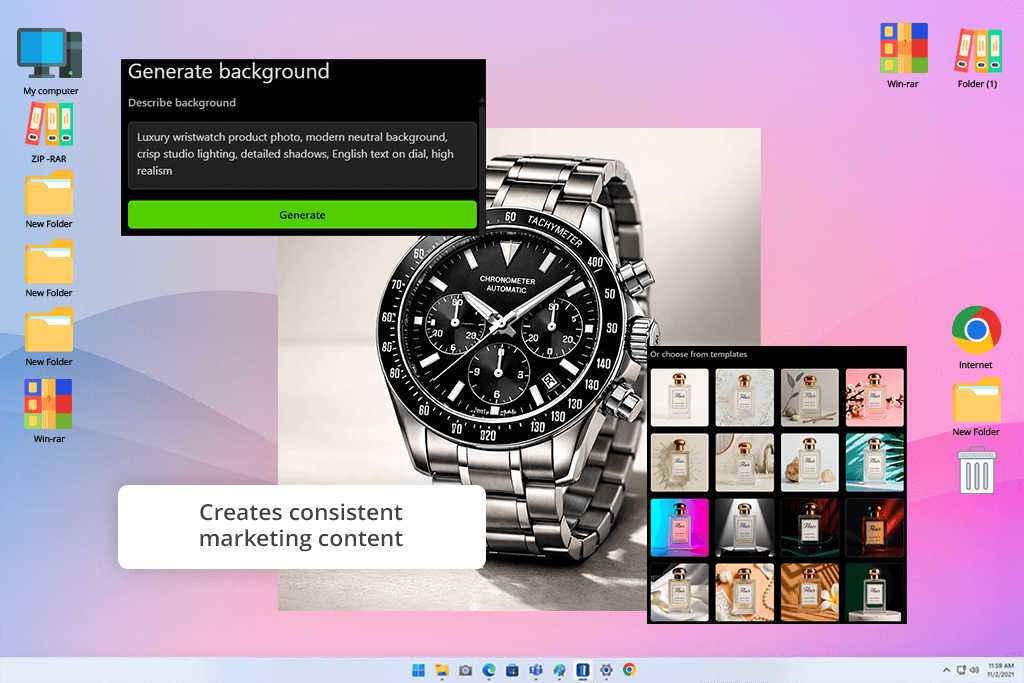Viewport: 1024px width, 683px height.
Task: Choose the seashell perfume template
Action: pos(810,462)
